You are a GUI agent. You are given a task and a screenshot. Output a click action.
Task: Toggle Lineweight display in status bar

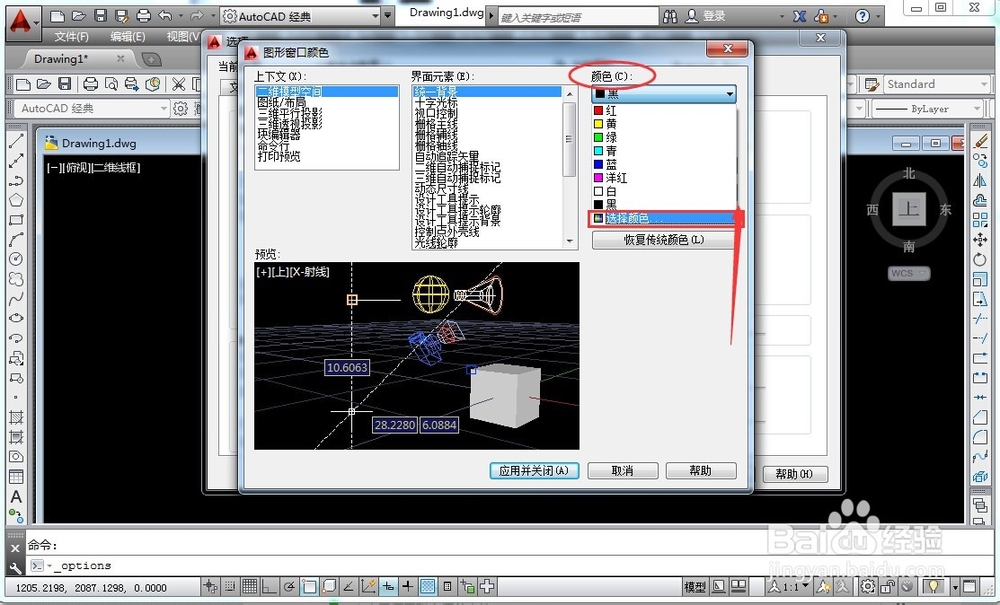tap(408, 587)
